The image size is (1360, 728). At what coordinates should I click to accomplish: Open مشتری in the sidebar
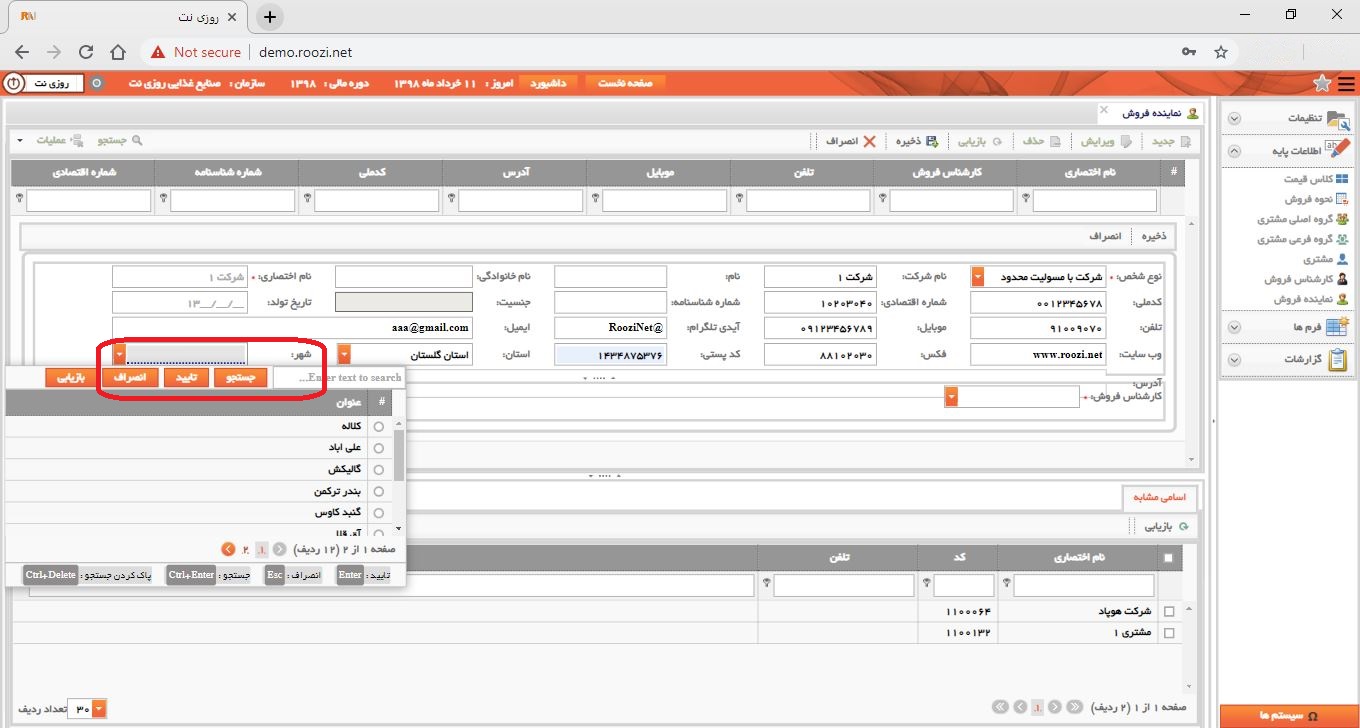coord(1325,259)
